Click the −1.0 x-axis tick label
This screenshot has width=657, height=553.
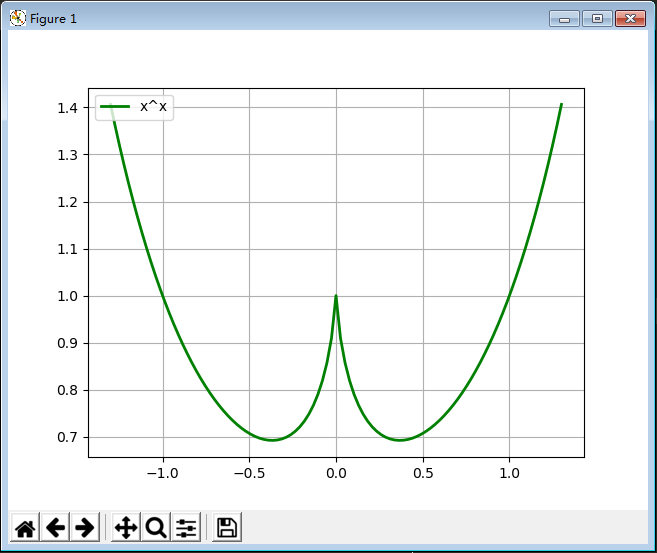pos(163,473)
